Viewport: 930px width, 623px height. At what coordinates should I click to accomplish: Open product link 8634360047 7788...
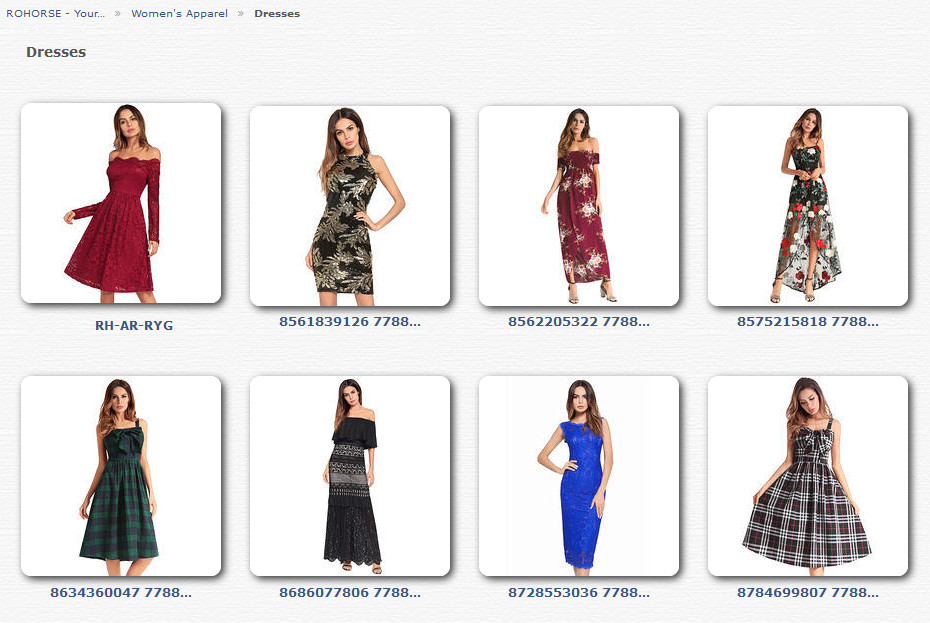[121, 592]
